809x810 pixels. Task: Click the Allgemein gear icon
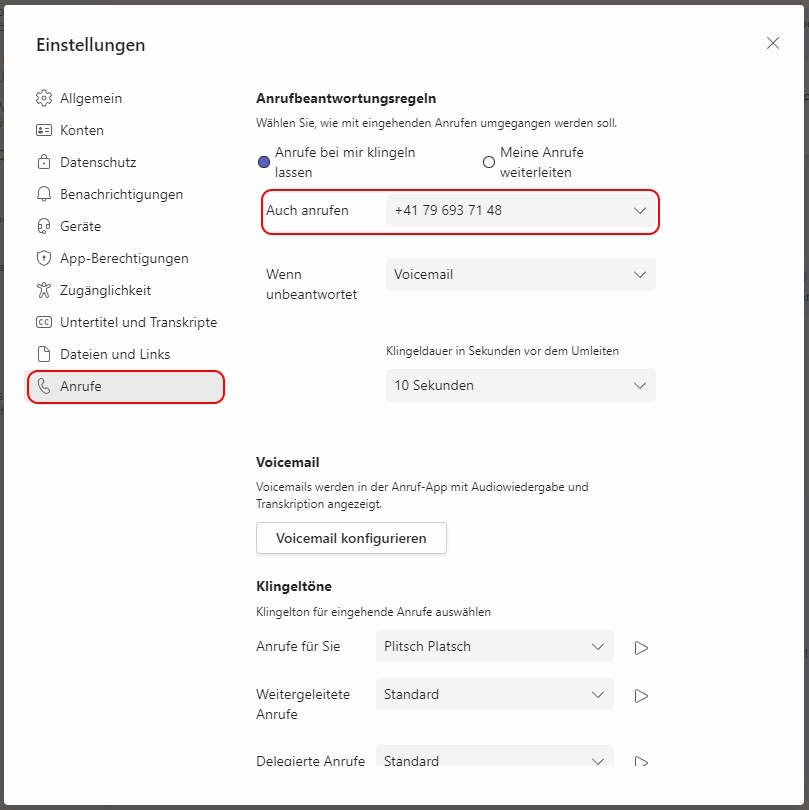(x=44, y=98)
